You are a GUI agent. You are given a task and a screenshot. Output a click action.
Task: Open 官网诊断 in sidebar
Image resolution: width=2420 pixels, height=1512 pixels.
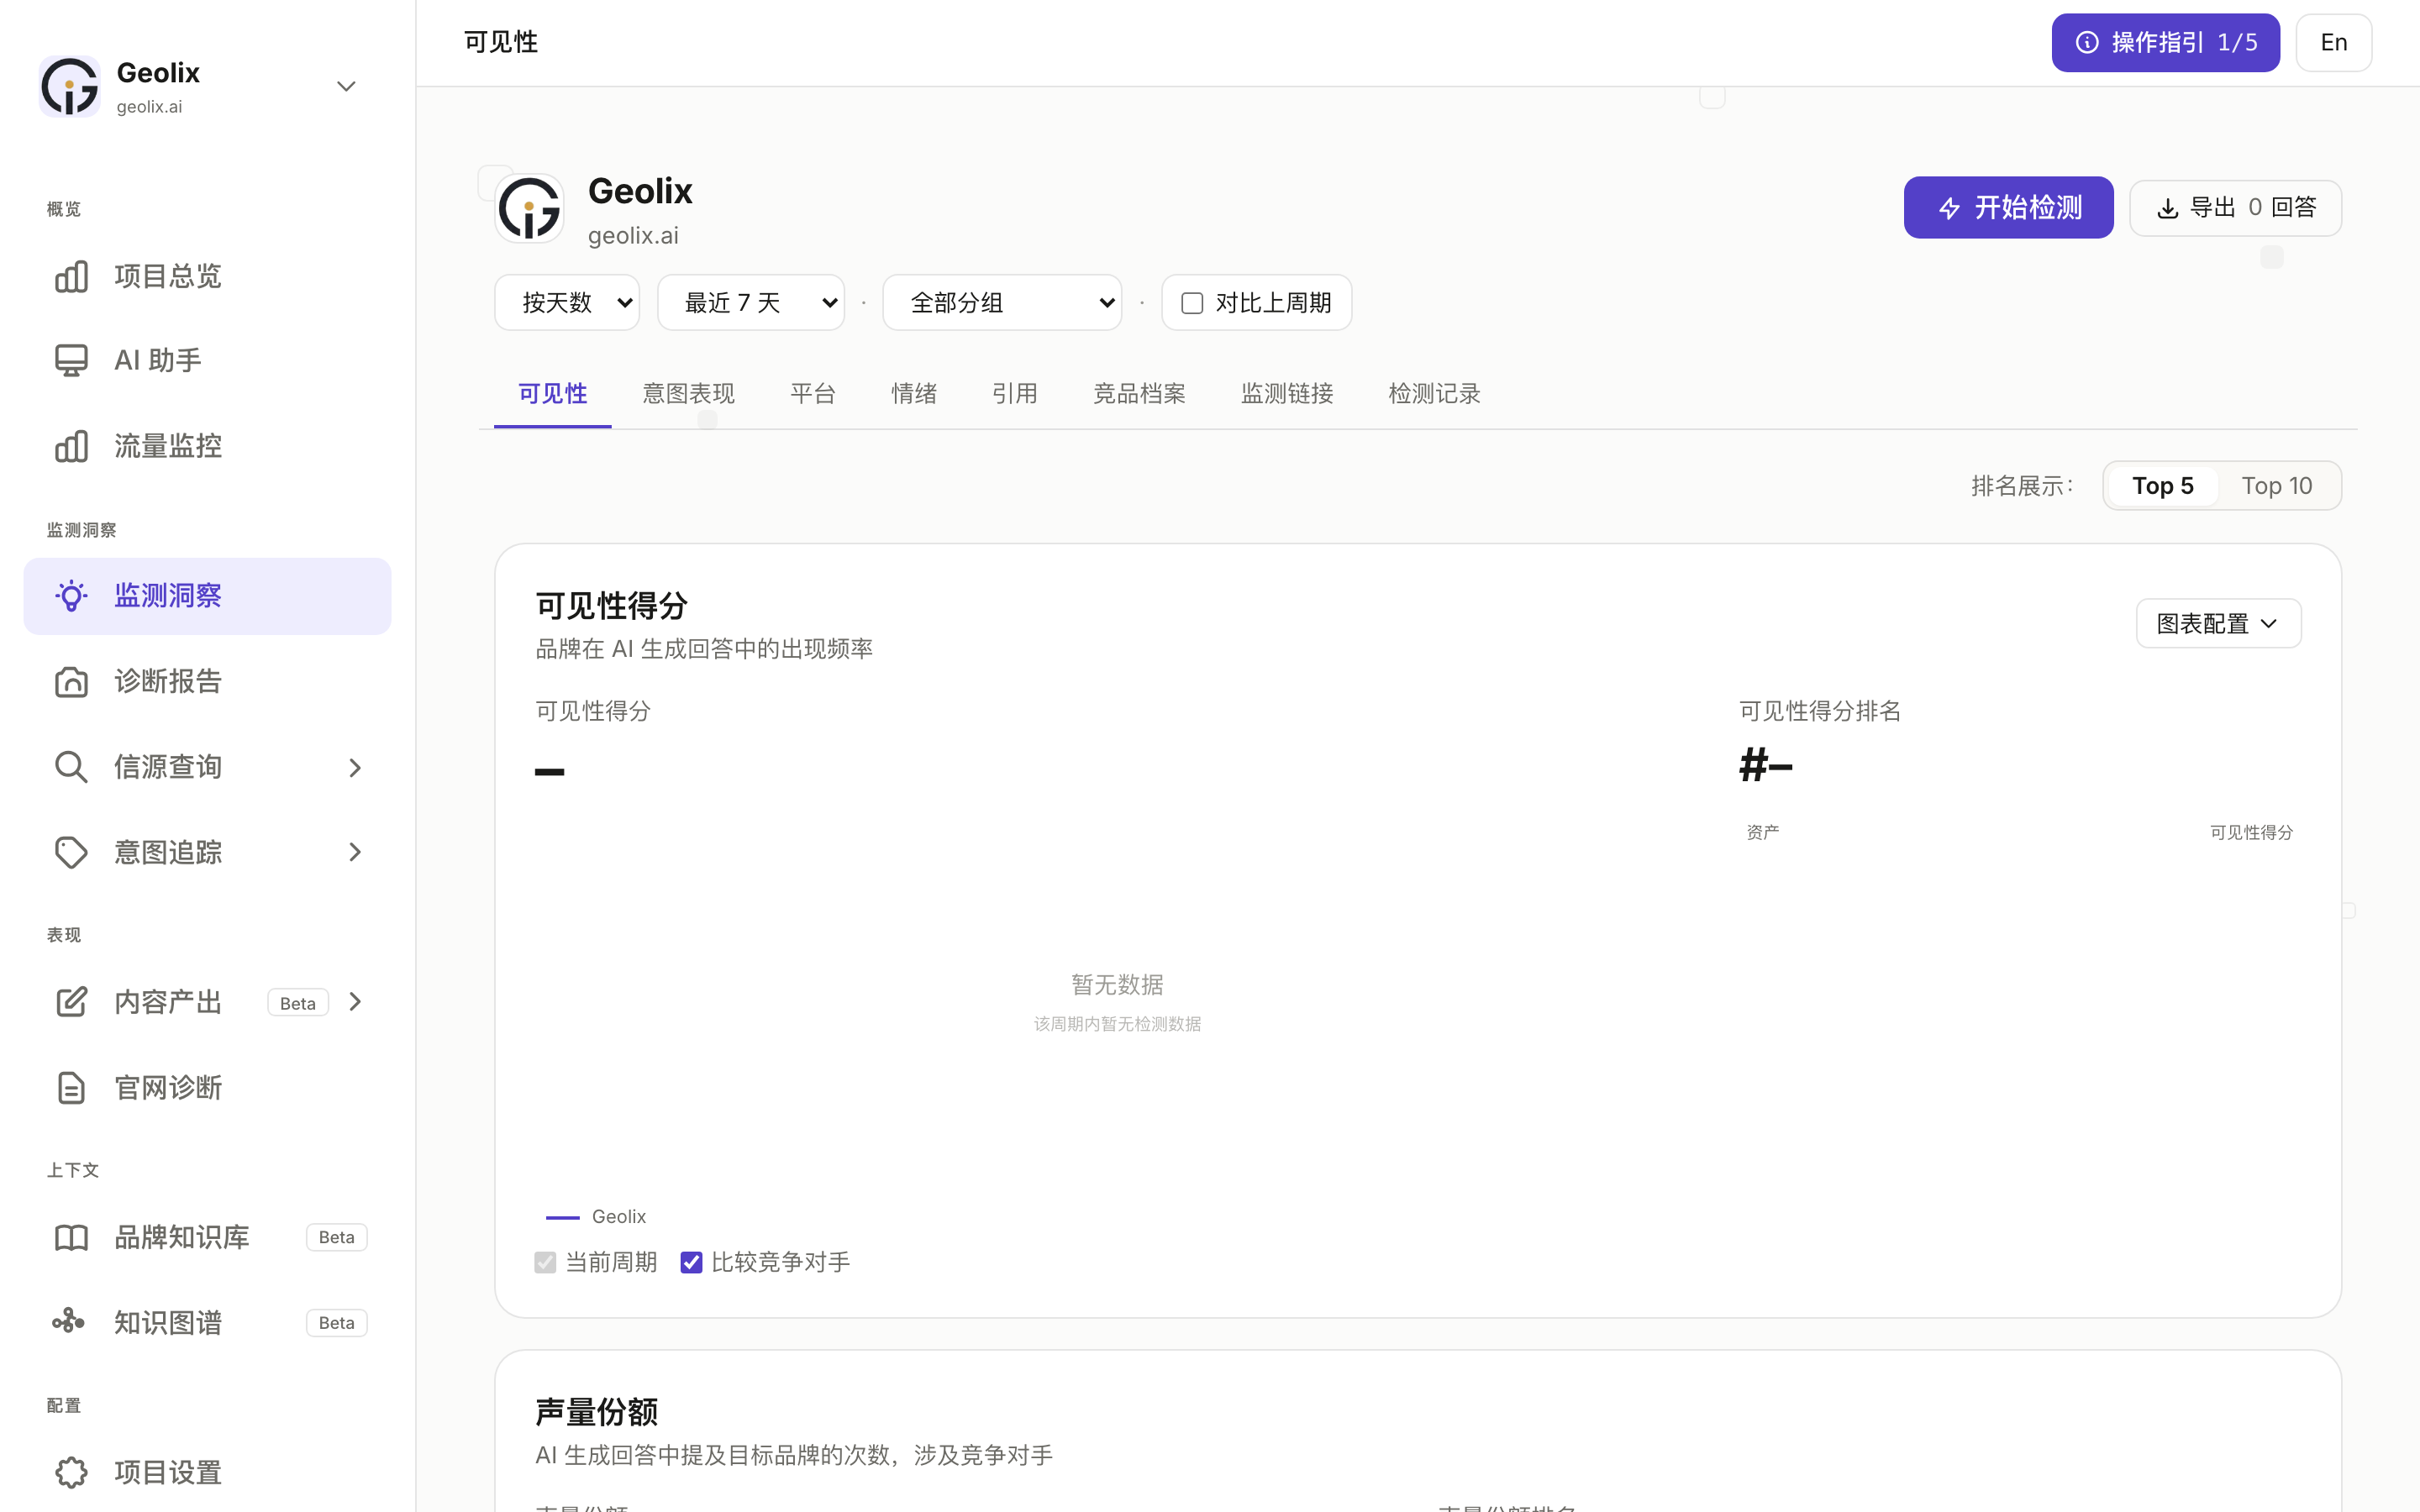pyautogui.click(x=207, y=1088)
